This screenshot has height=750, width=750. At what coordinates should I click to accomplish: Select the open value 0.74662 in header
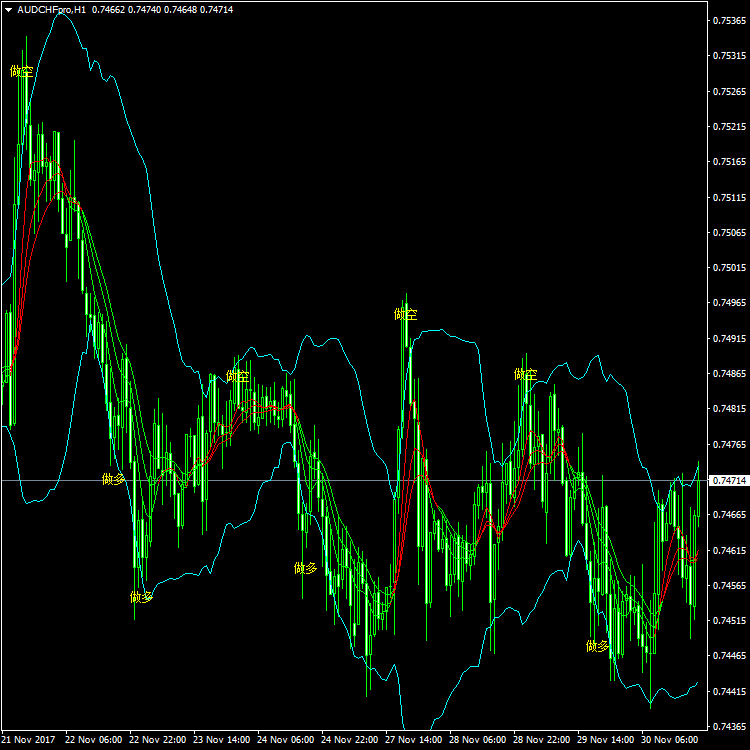coord(108,10)
